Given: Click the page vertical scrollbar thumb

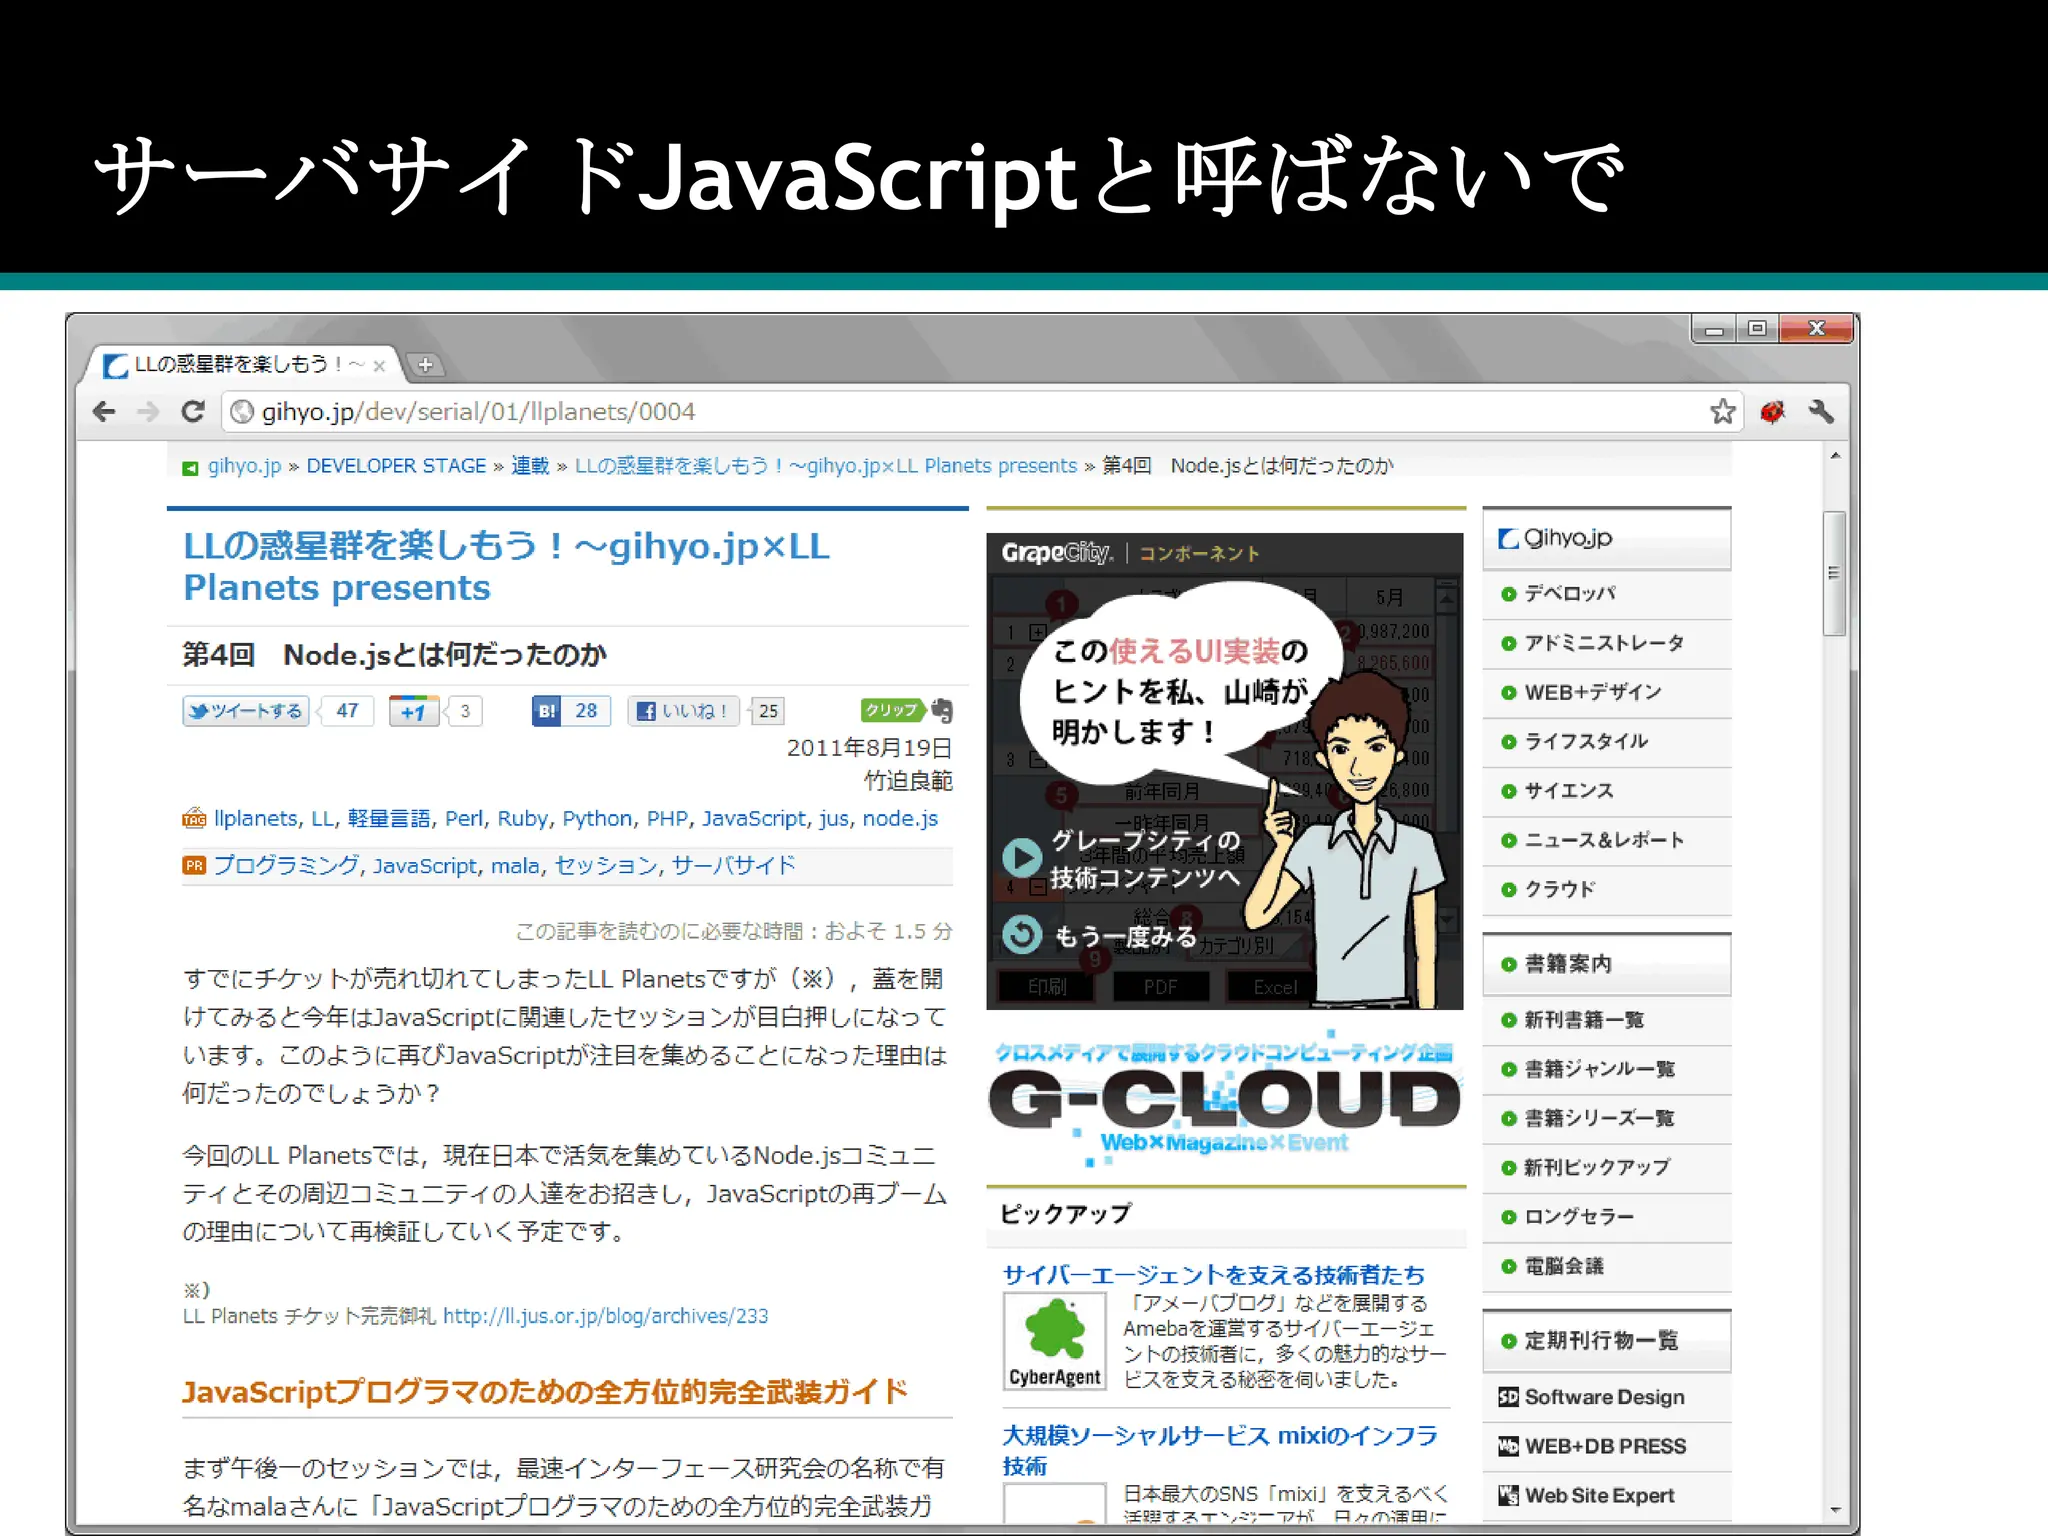Looking at the screenshot, I should (1834, 574).
